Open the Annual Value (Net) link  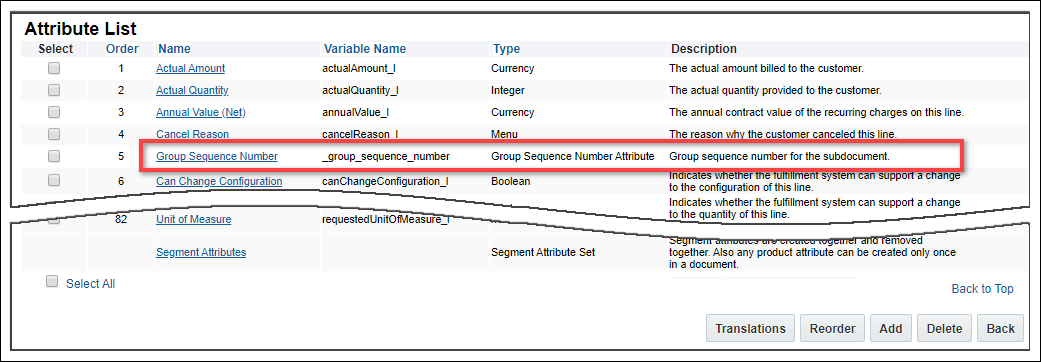click(201, 112)
